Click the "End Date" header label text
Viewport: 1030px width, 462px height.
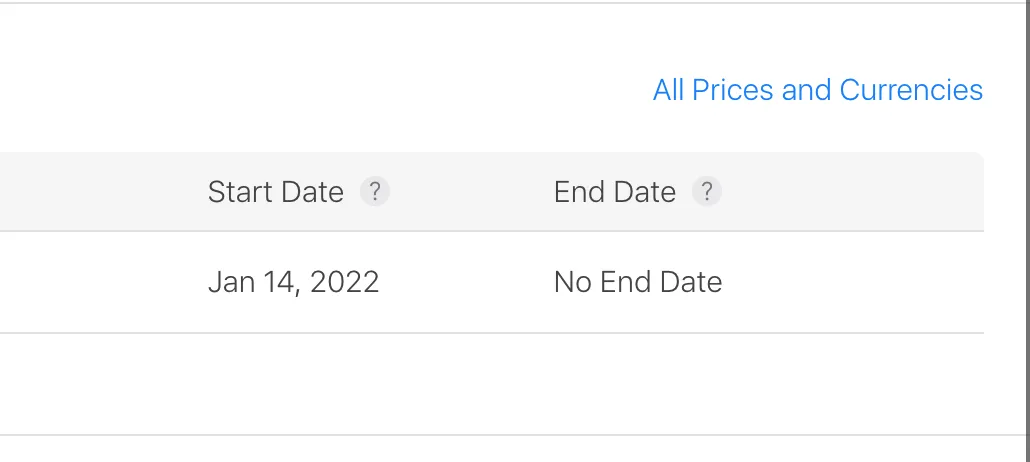pyautogui.click(x=614, y=192)
